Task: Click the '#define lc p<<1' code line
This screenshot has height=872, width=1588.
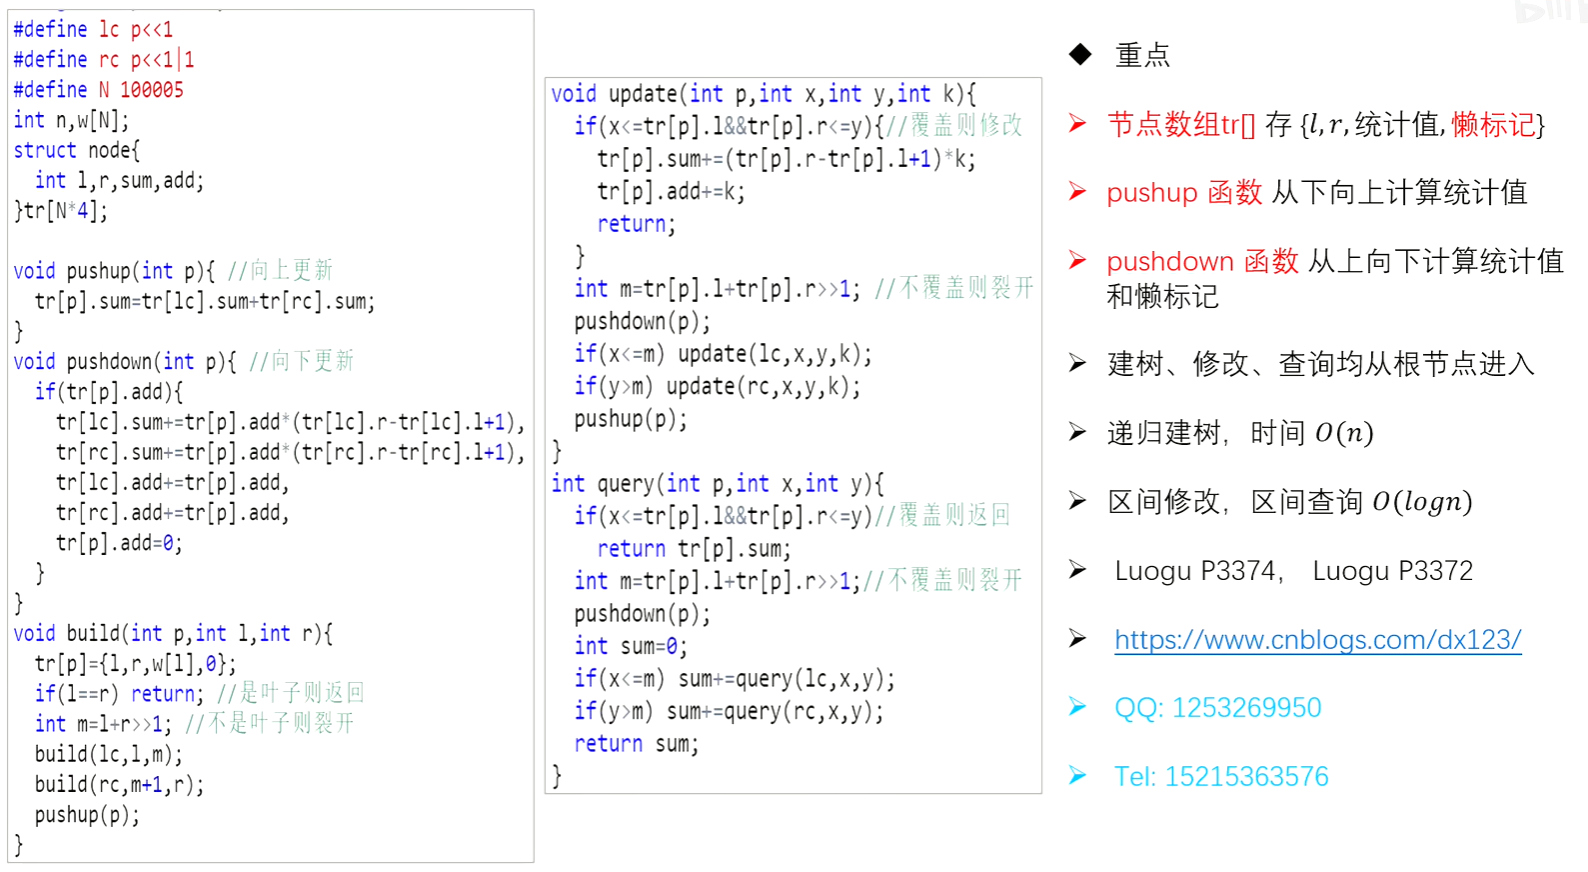Action: (92, 29)
